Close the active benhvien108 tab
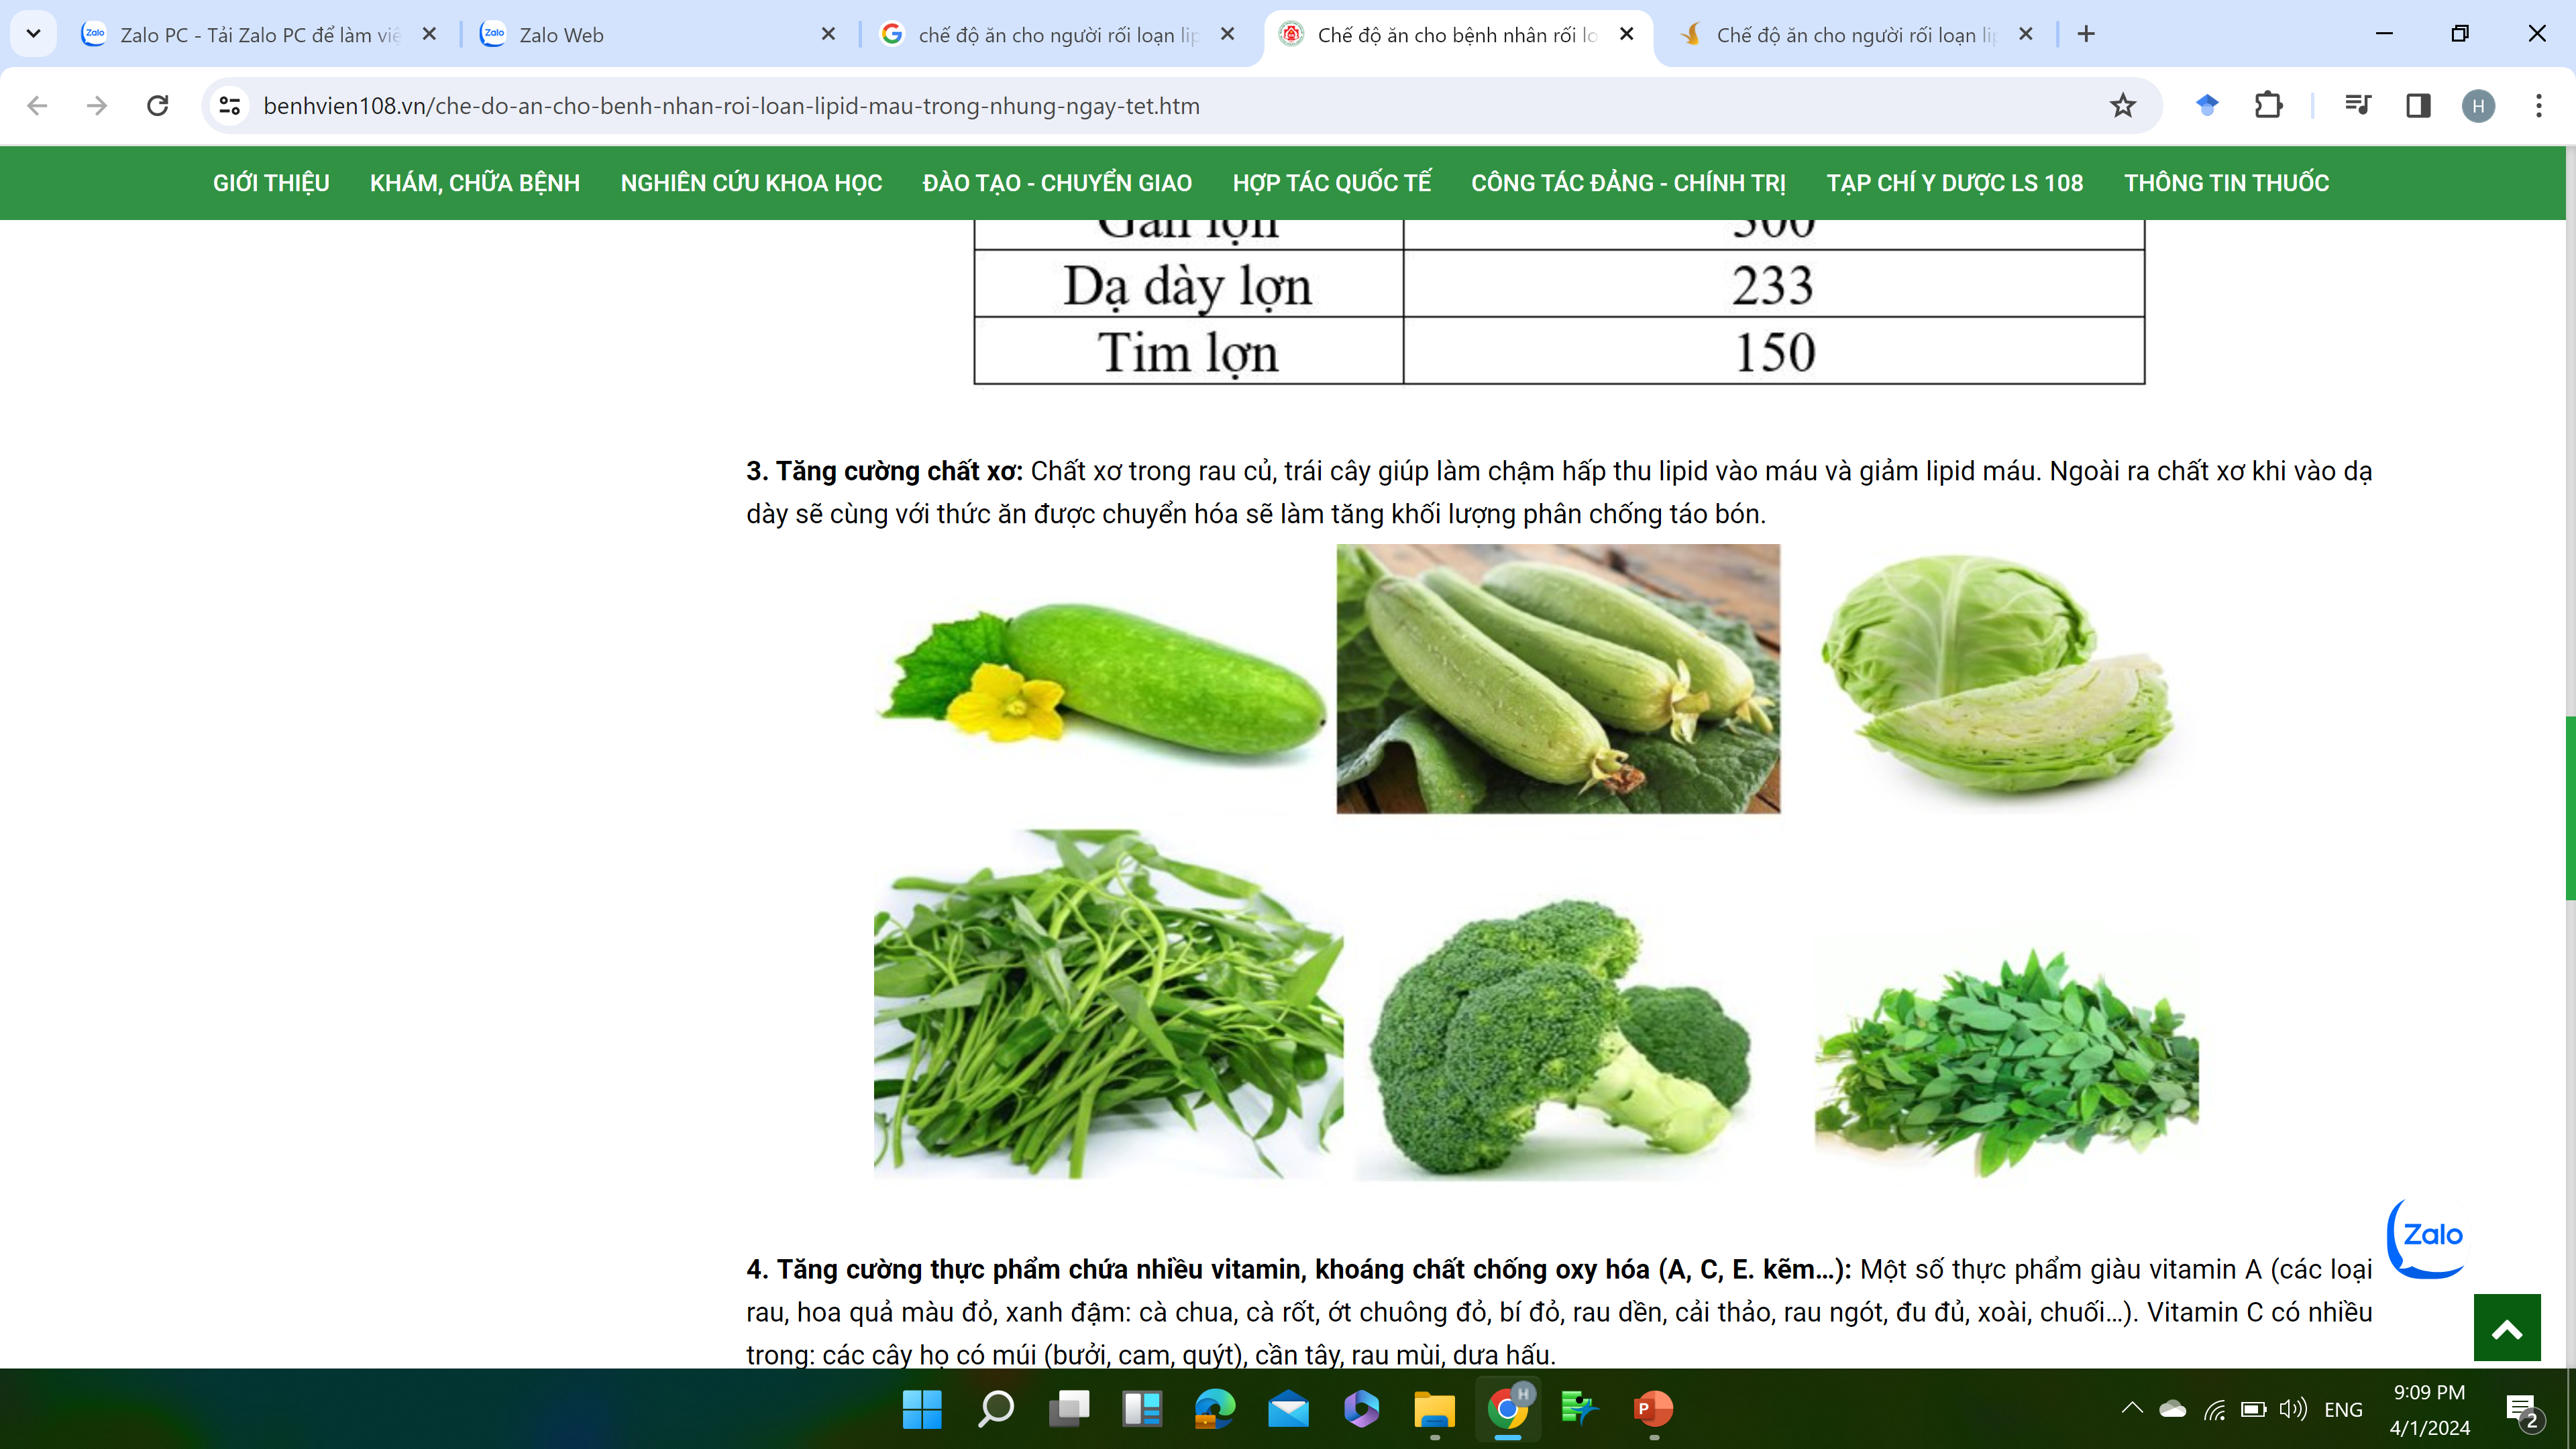 coord(1627,34)
